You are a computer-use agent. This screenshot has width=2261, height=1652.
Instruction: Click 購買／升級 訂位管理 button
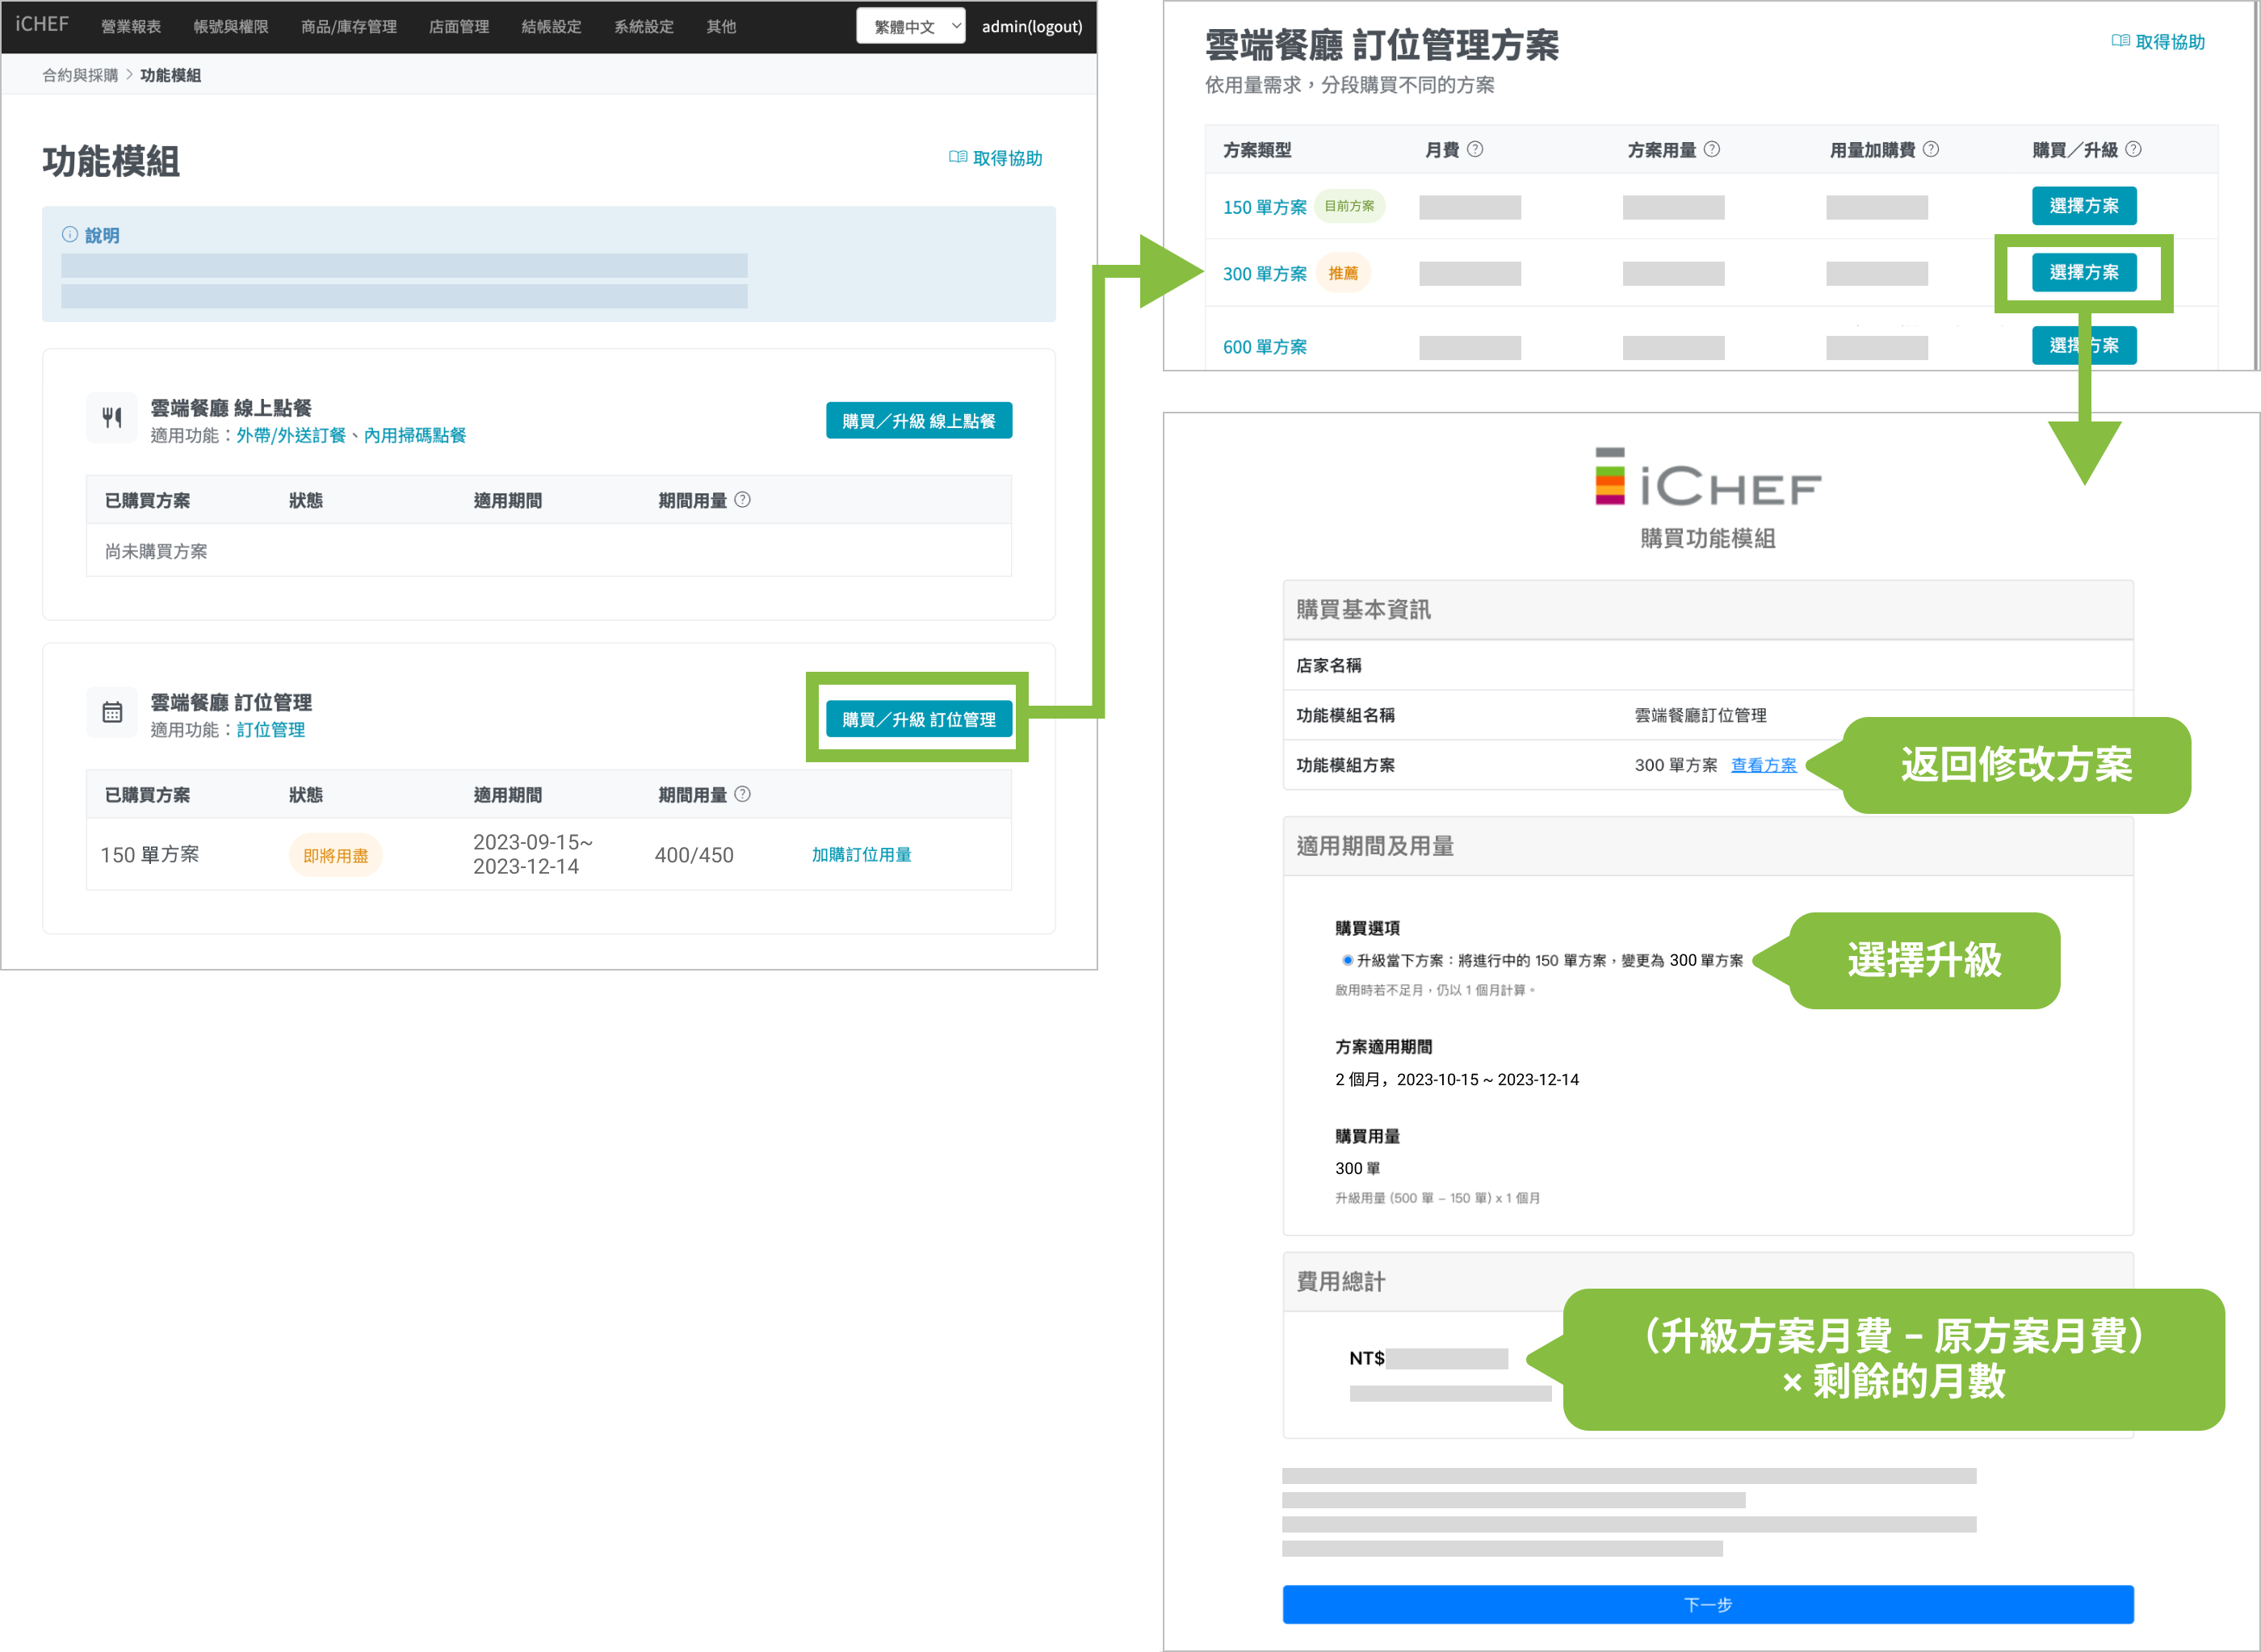click(x=918, y=719)
